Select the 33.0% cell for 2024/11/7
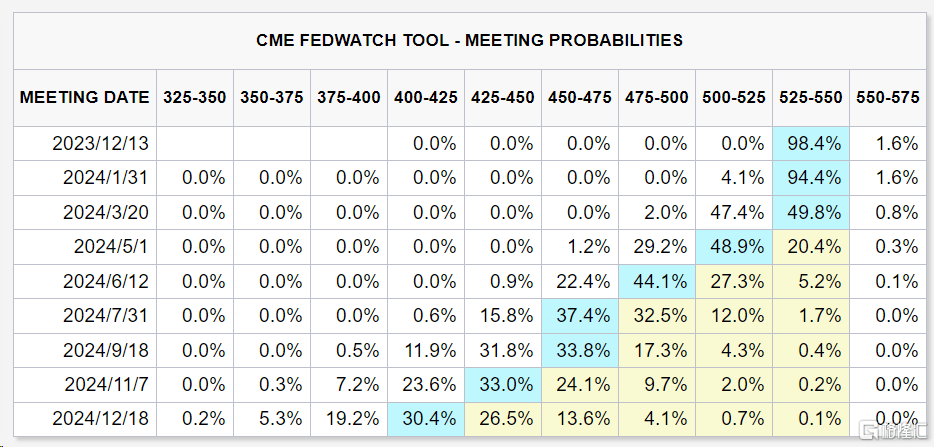 [503, 385]
